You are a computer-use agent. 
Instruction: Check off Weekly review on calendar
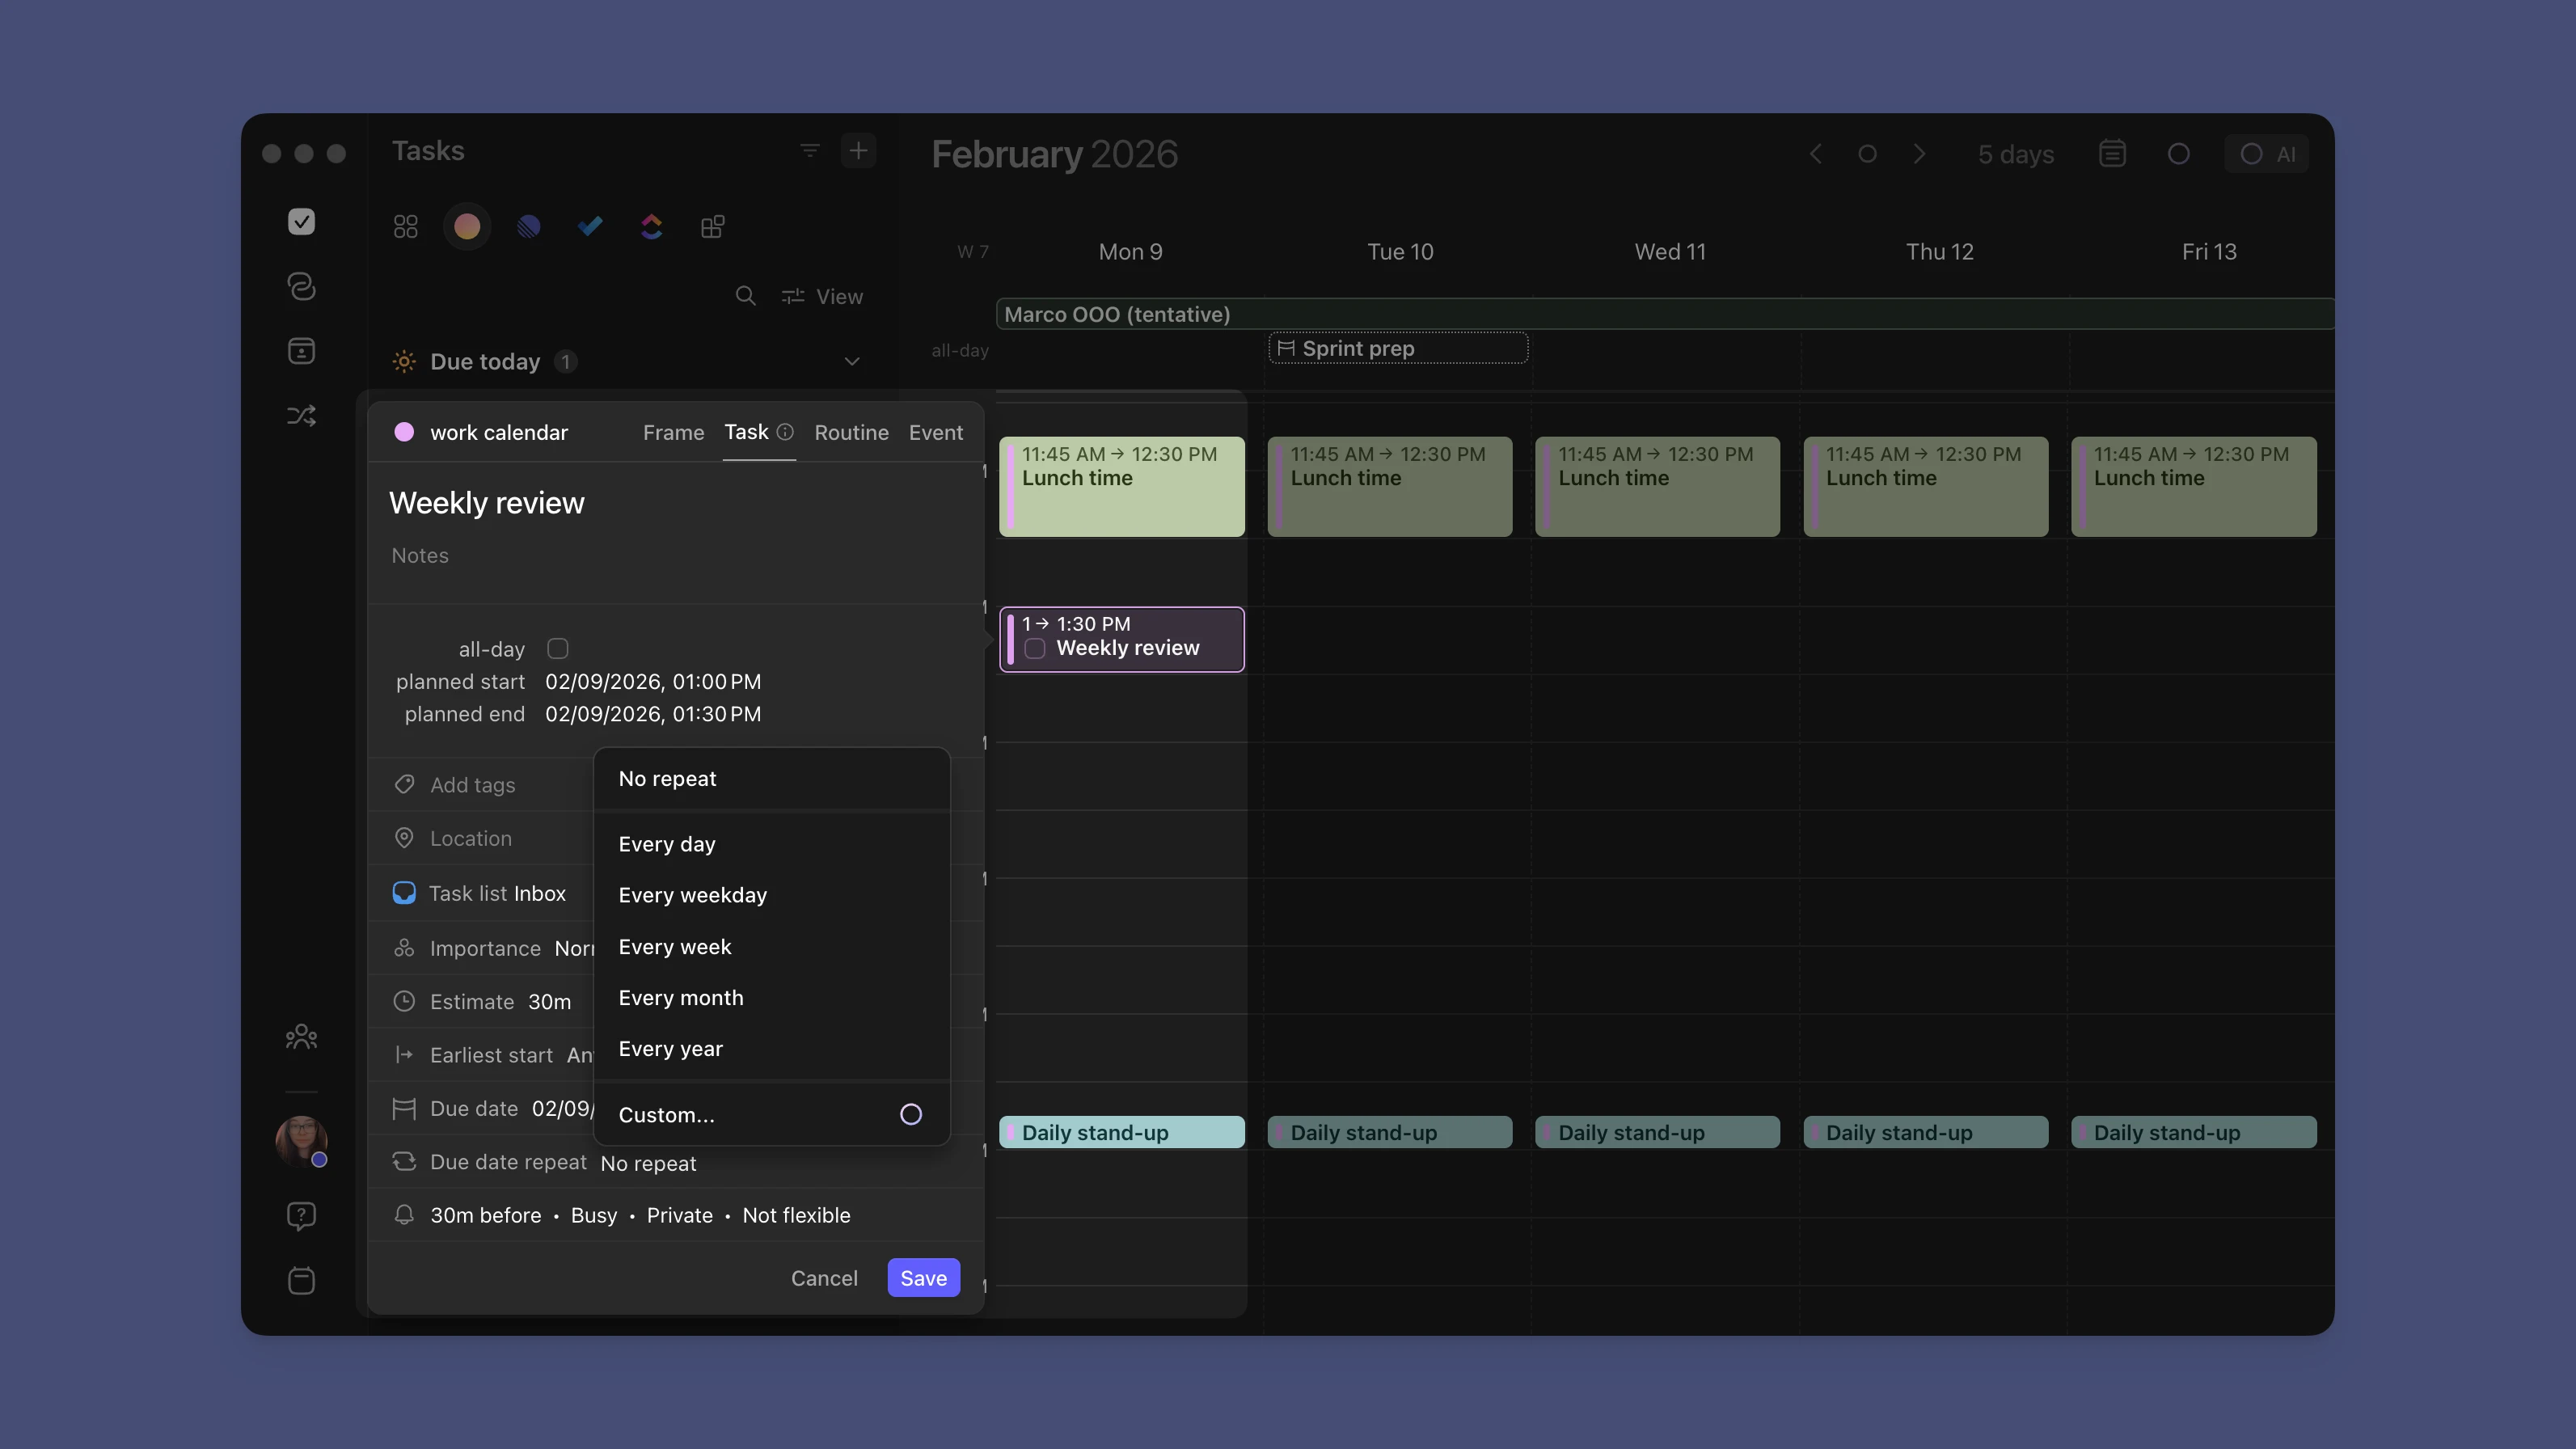[1035, 649]
